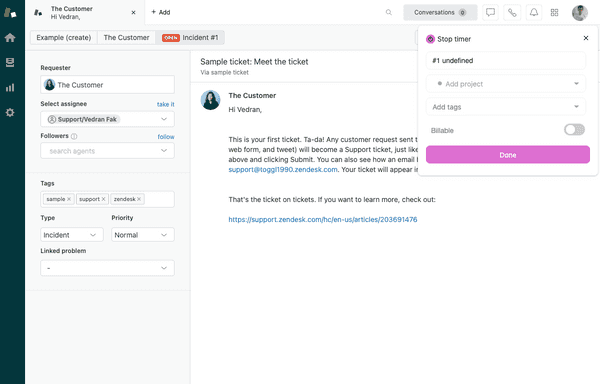The width and height of the screenshot is (600, 384).
Task: Open the phone talk icon
Action: 512,12
